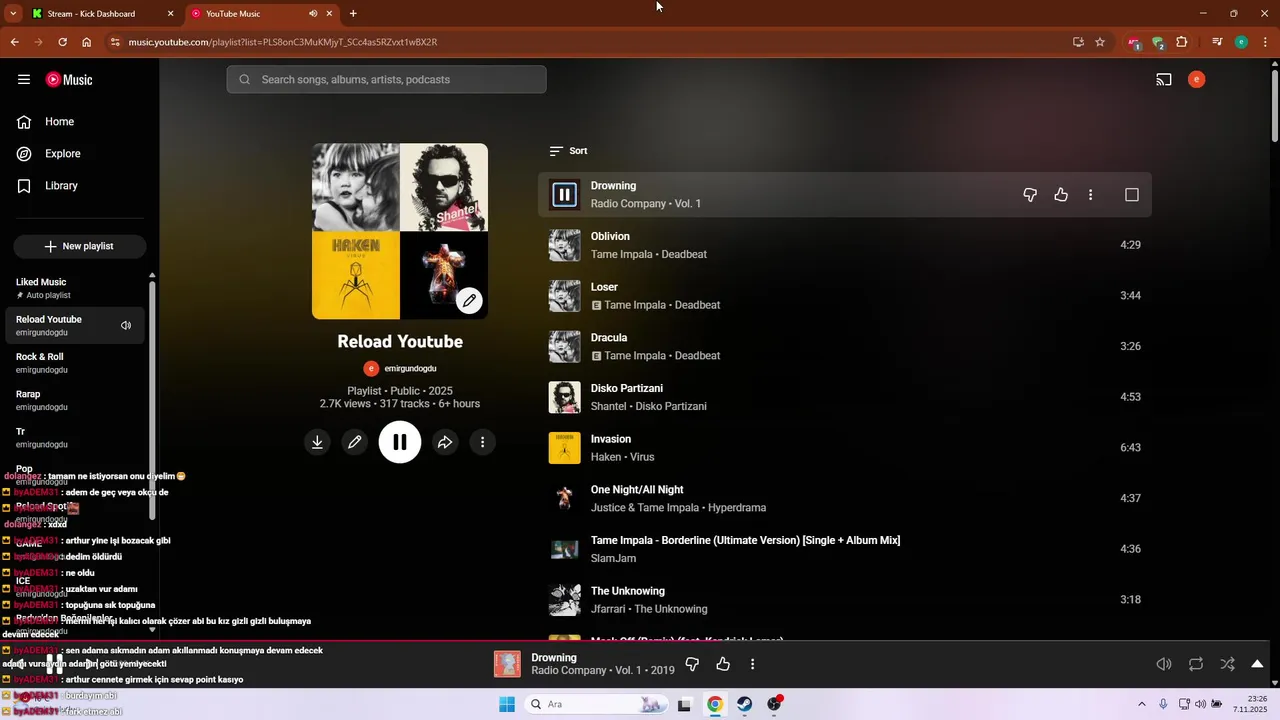Open volume control in player bar
Image resolution: width=1280 pixels, height=720 pixels.
click(1164, 664)
